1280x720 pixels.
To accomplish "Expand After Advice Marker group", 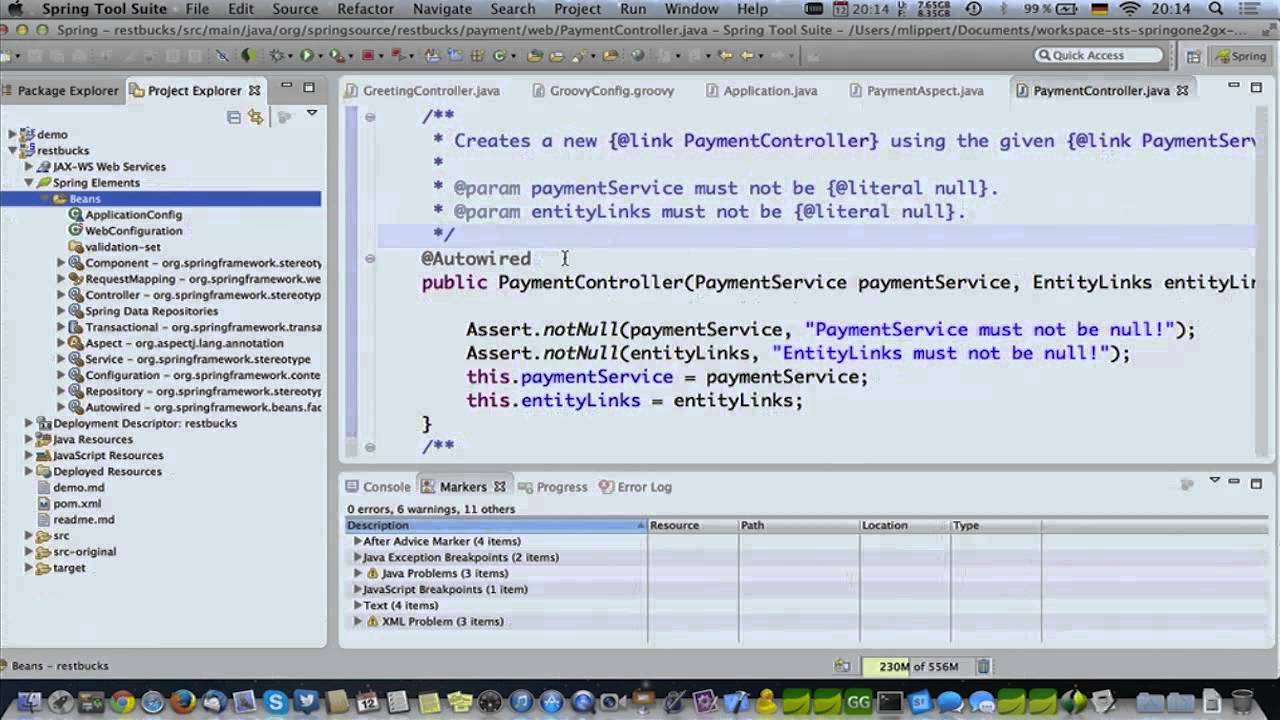I will pyautogui.click(x=358, y=541).
